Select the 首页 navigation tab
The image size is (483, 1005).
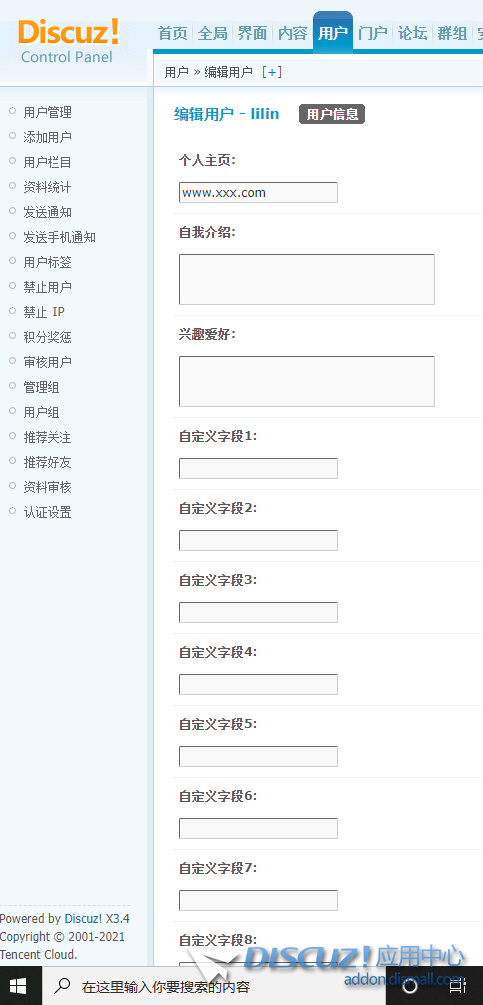(x=173, y=33)
